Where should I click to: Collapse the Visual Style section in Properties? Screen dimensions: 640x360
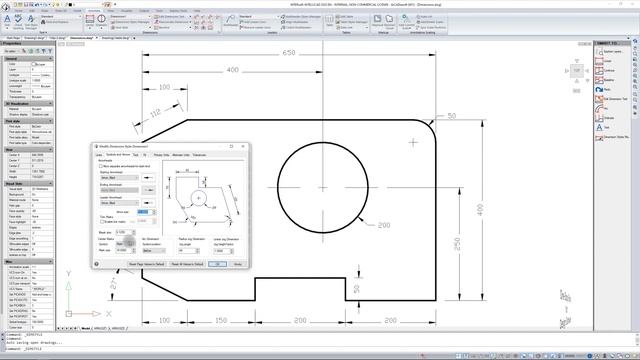[51, 184]
